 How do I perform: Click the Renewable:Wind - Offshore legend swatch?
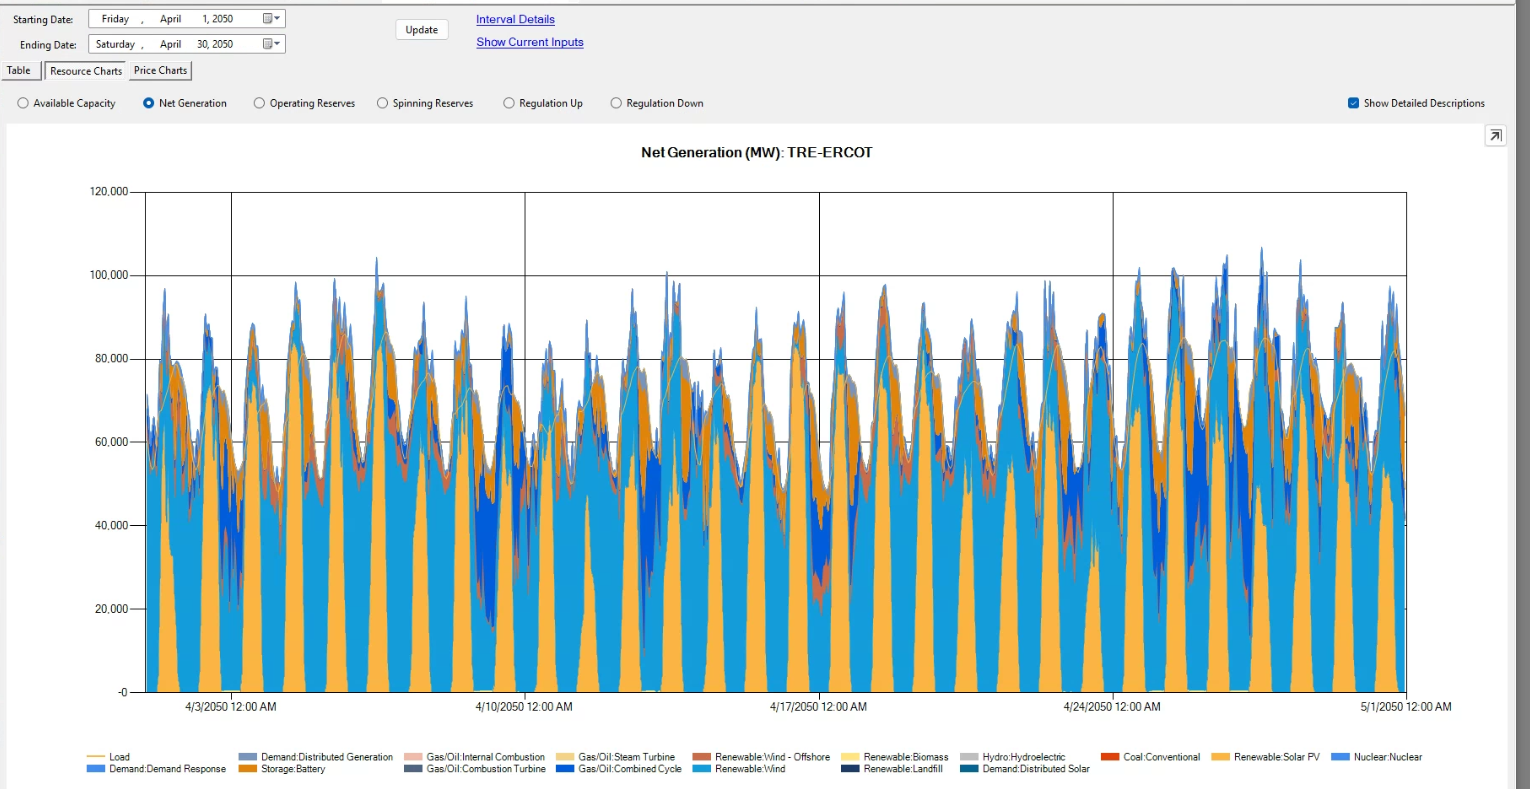click(701, 757)
